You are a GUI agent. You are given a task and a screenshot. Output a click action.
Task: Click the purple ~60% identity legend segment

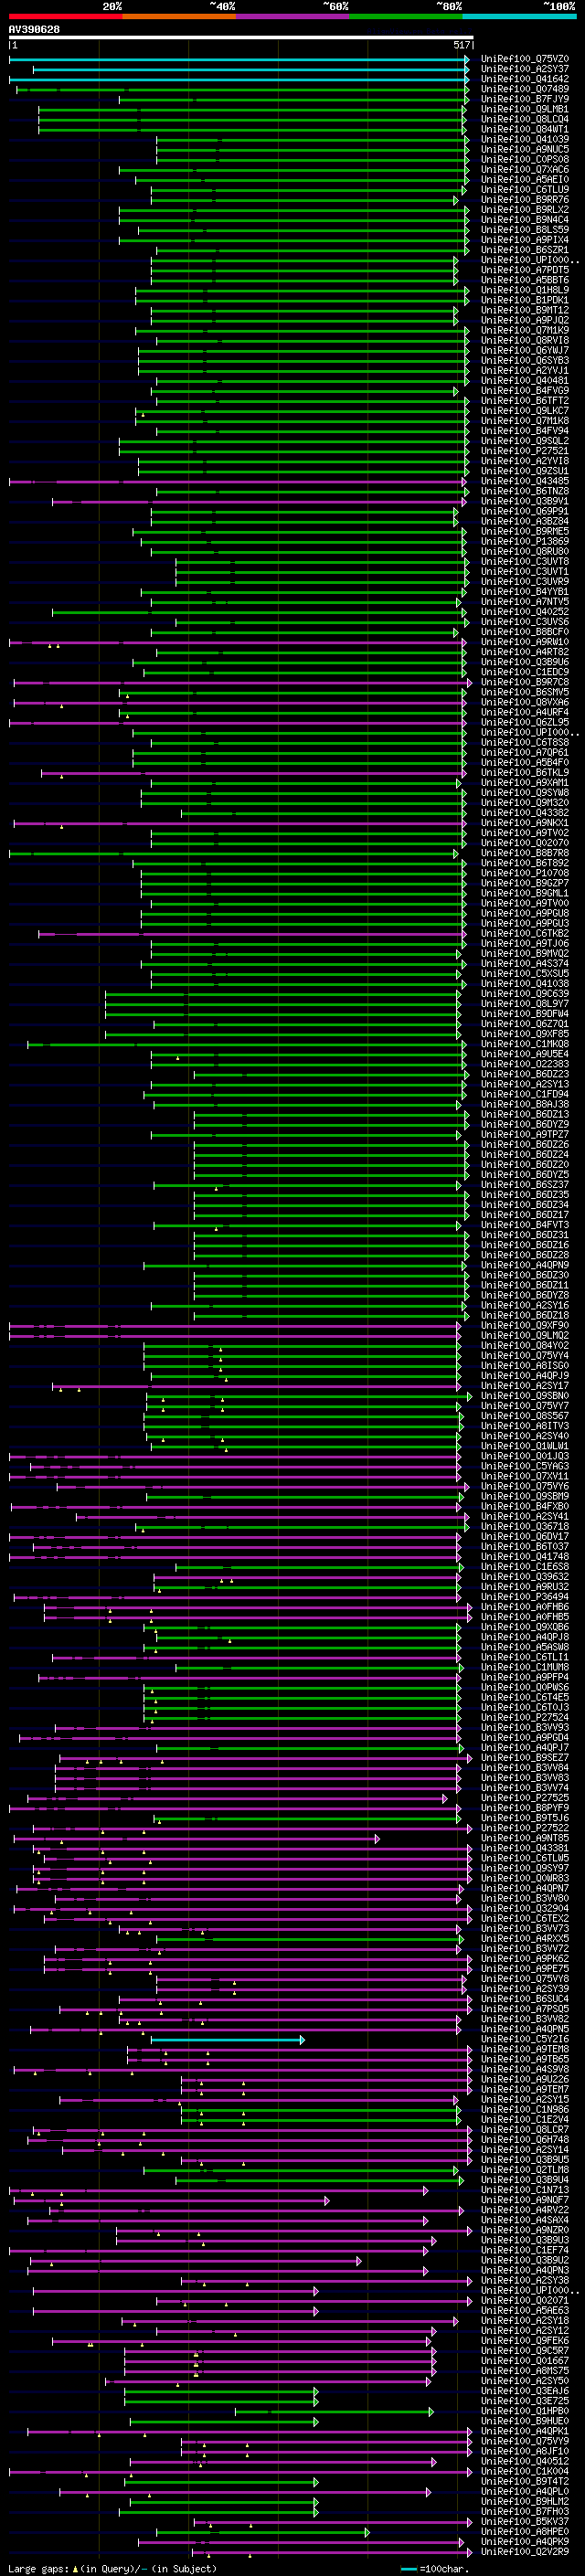[x=293, y=16]
